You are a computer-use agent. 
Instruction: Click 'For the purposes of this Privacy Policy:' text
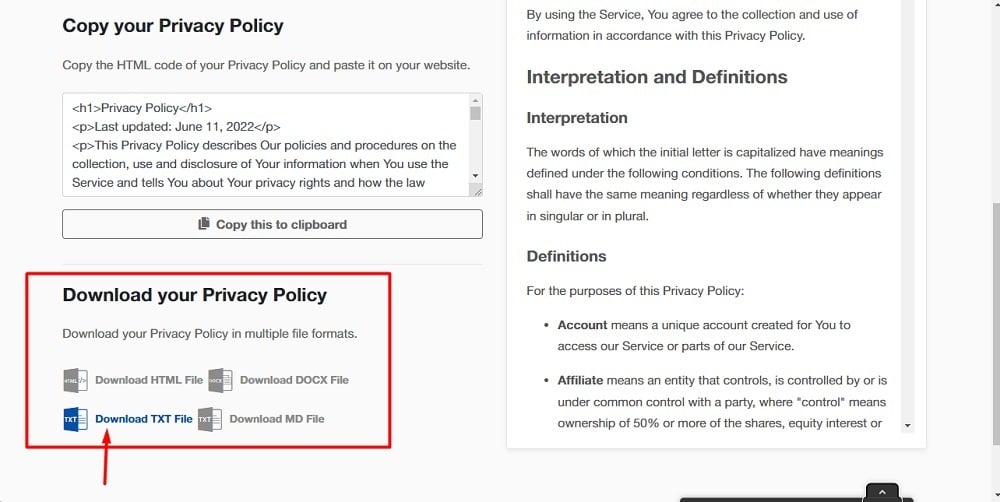[x=635, y=292]
